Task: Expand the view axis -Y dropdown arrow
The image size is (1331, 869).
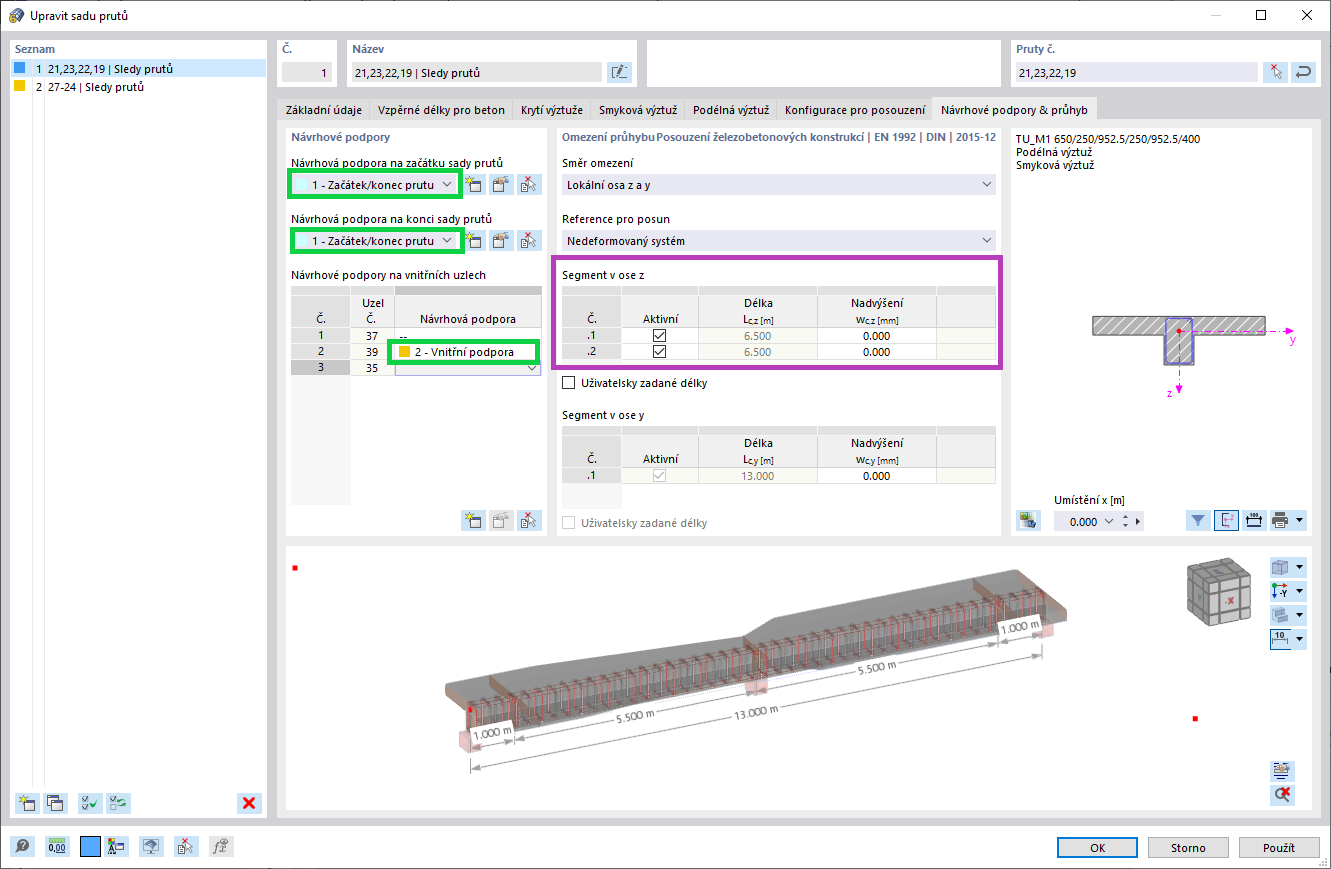Action: tap(1299, 591)
